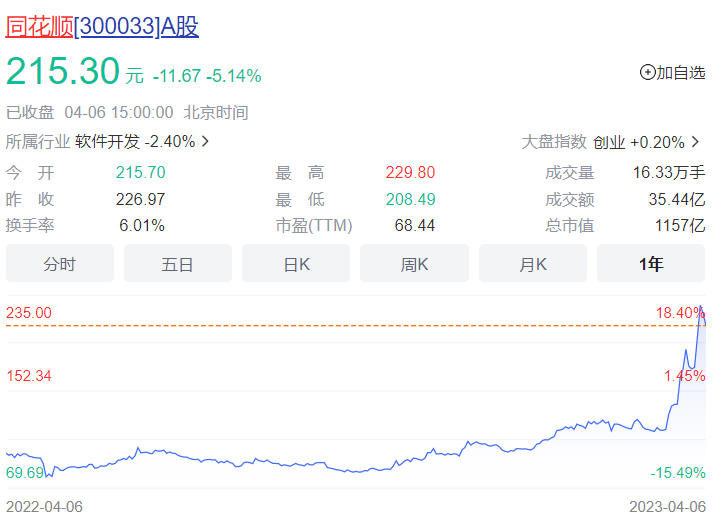Click the change percent -5.14%

pos(234,76)
